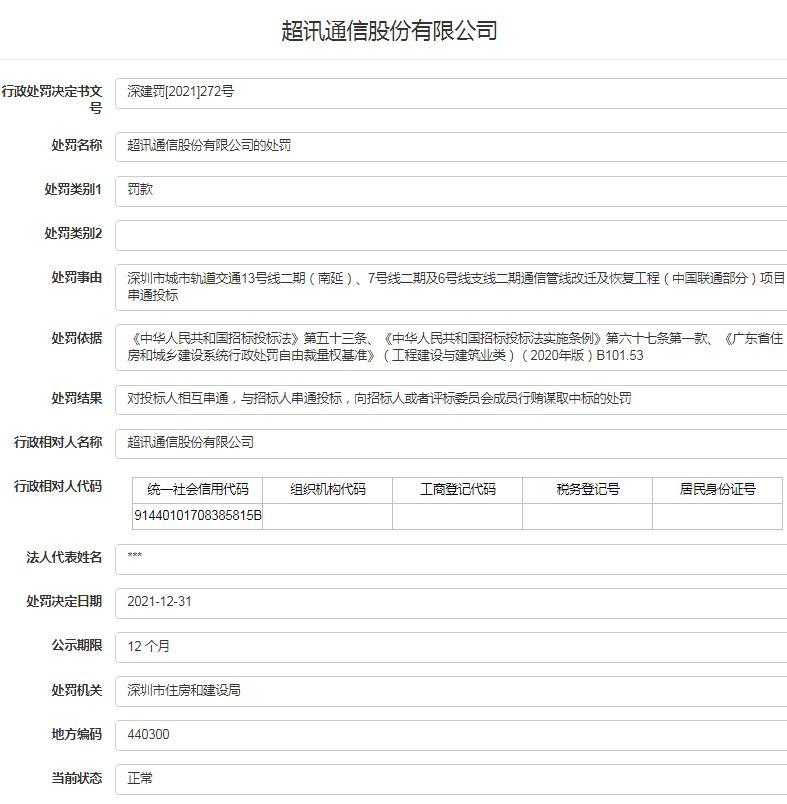Click the 处罚类别1 field showing 罚款
Viewport: 787px width, 804px height.
(x=451, y=191)
